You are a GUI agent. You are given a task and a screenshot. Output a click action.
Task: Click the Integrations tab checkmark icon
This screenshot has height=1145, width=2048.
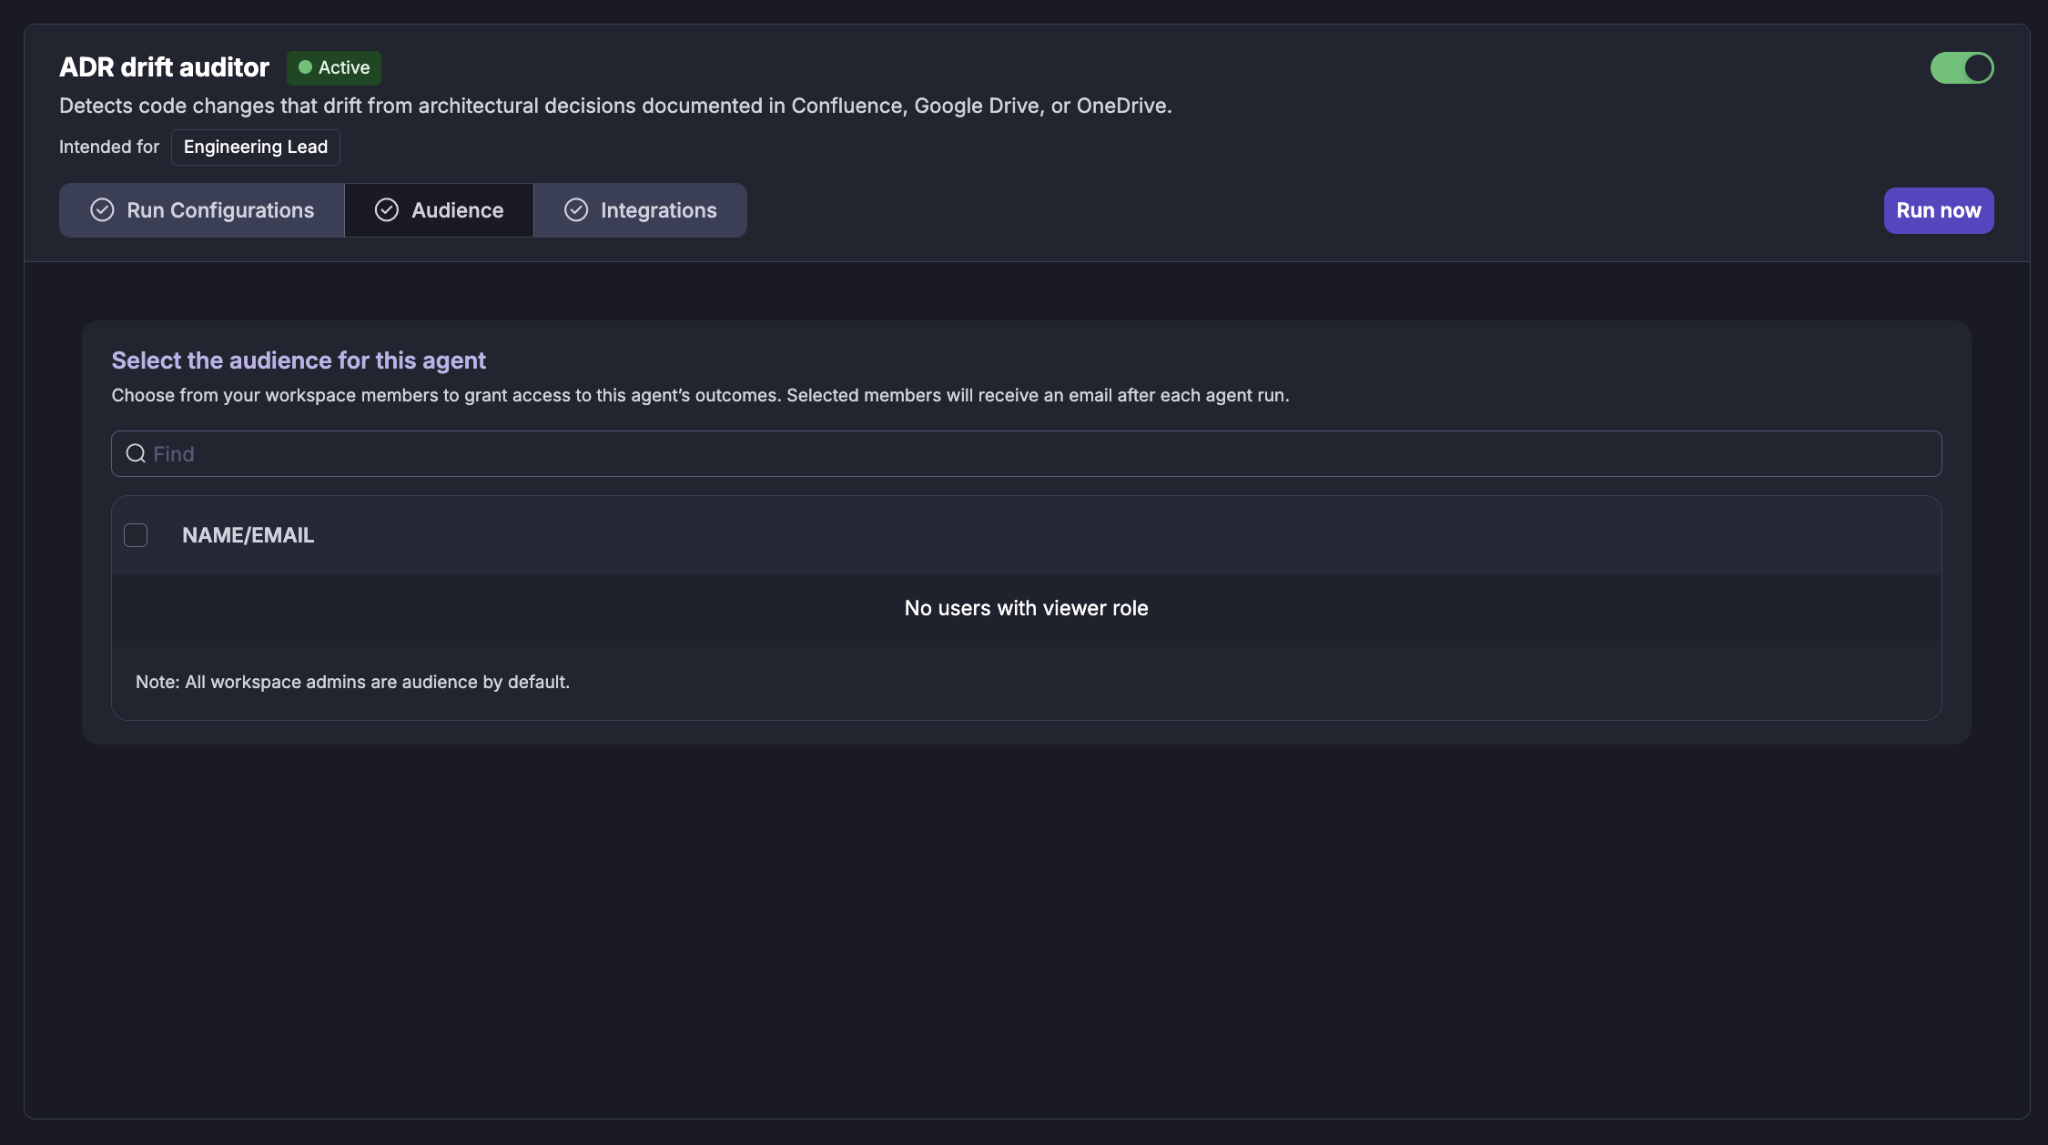[x=576, y=210]
